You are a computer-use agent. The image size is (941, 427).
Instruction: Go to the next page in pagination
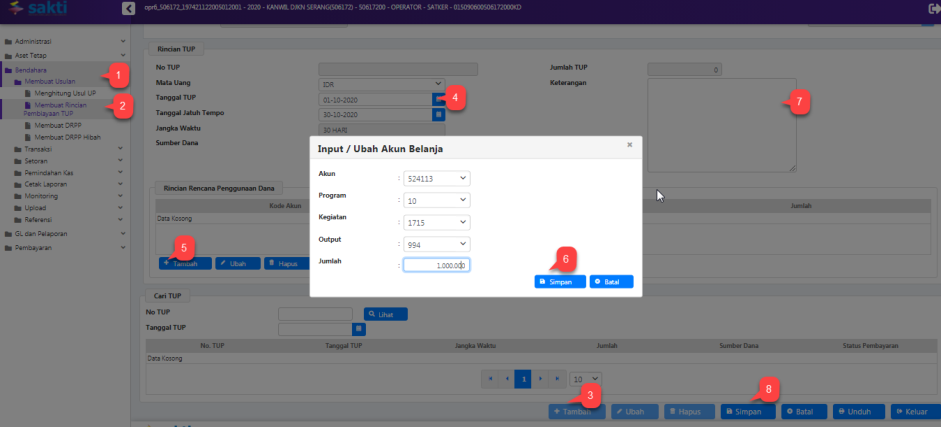click(x=539, y=380)
